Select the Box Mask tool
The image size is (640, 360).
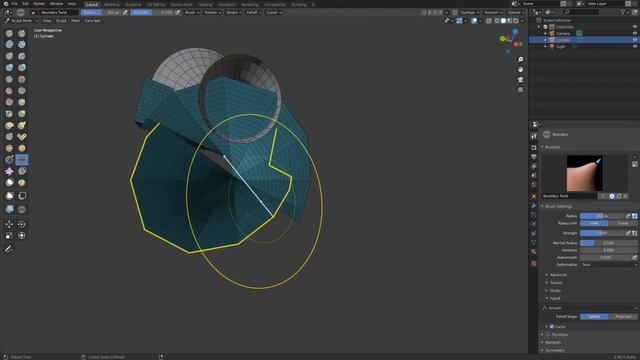coord(9,196)
